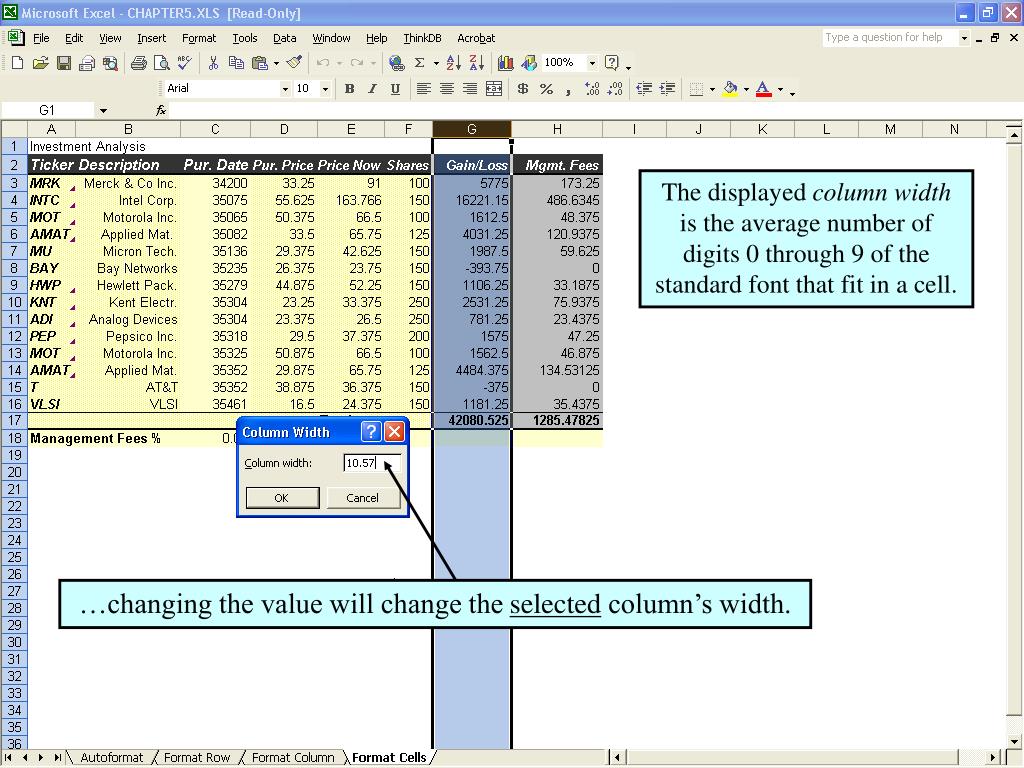Decrease the cell indent
This screenshot has width=1024, height=768.
[x=644, y=89]
